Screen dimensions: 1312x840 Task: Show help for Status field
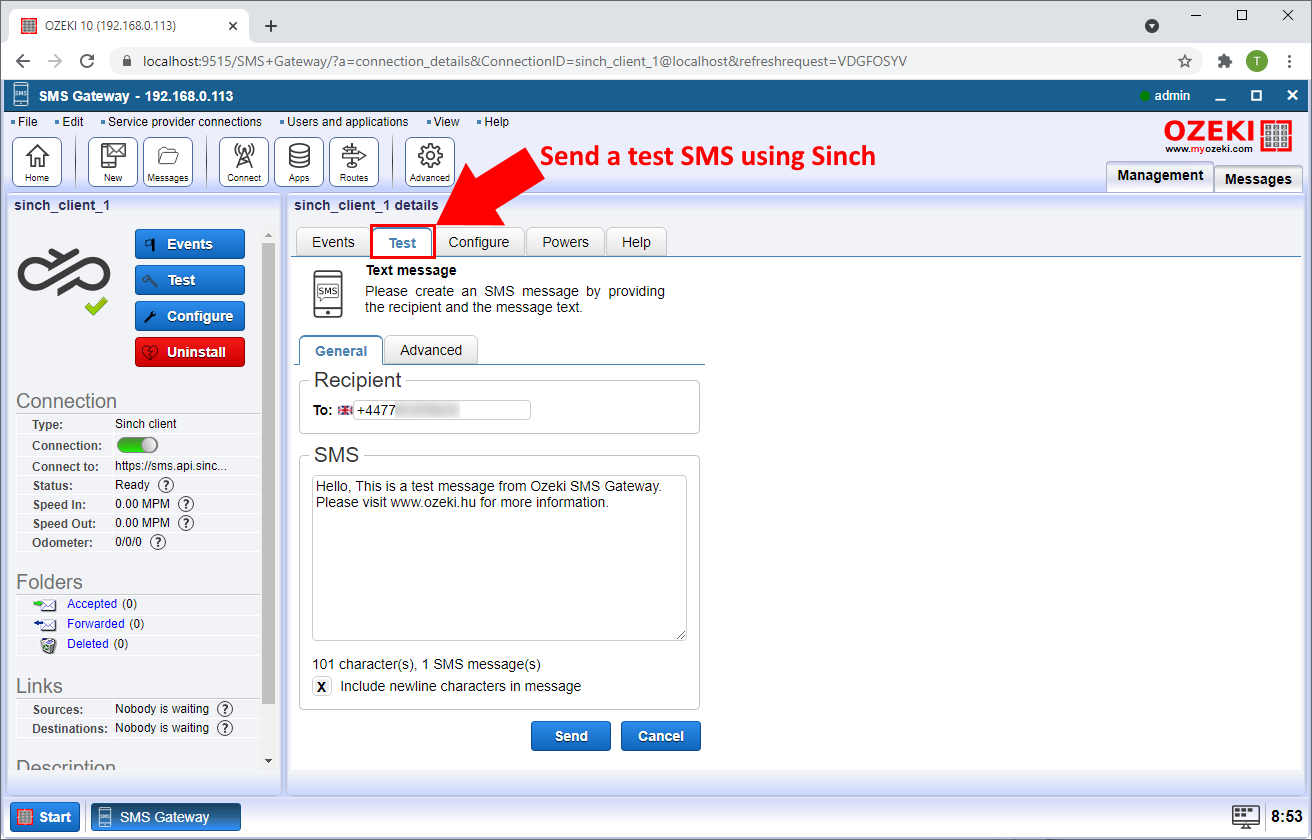click(166, 485)
